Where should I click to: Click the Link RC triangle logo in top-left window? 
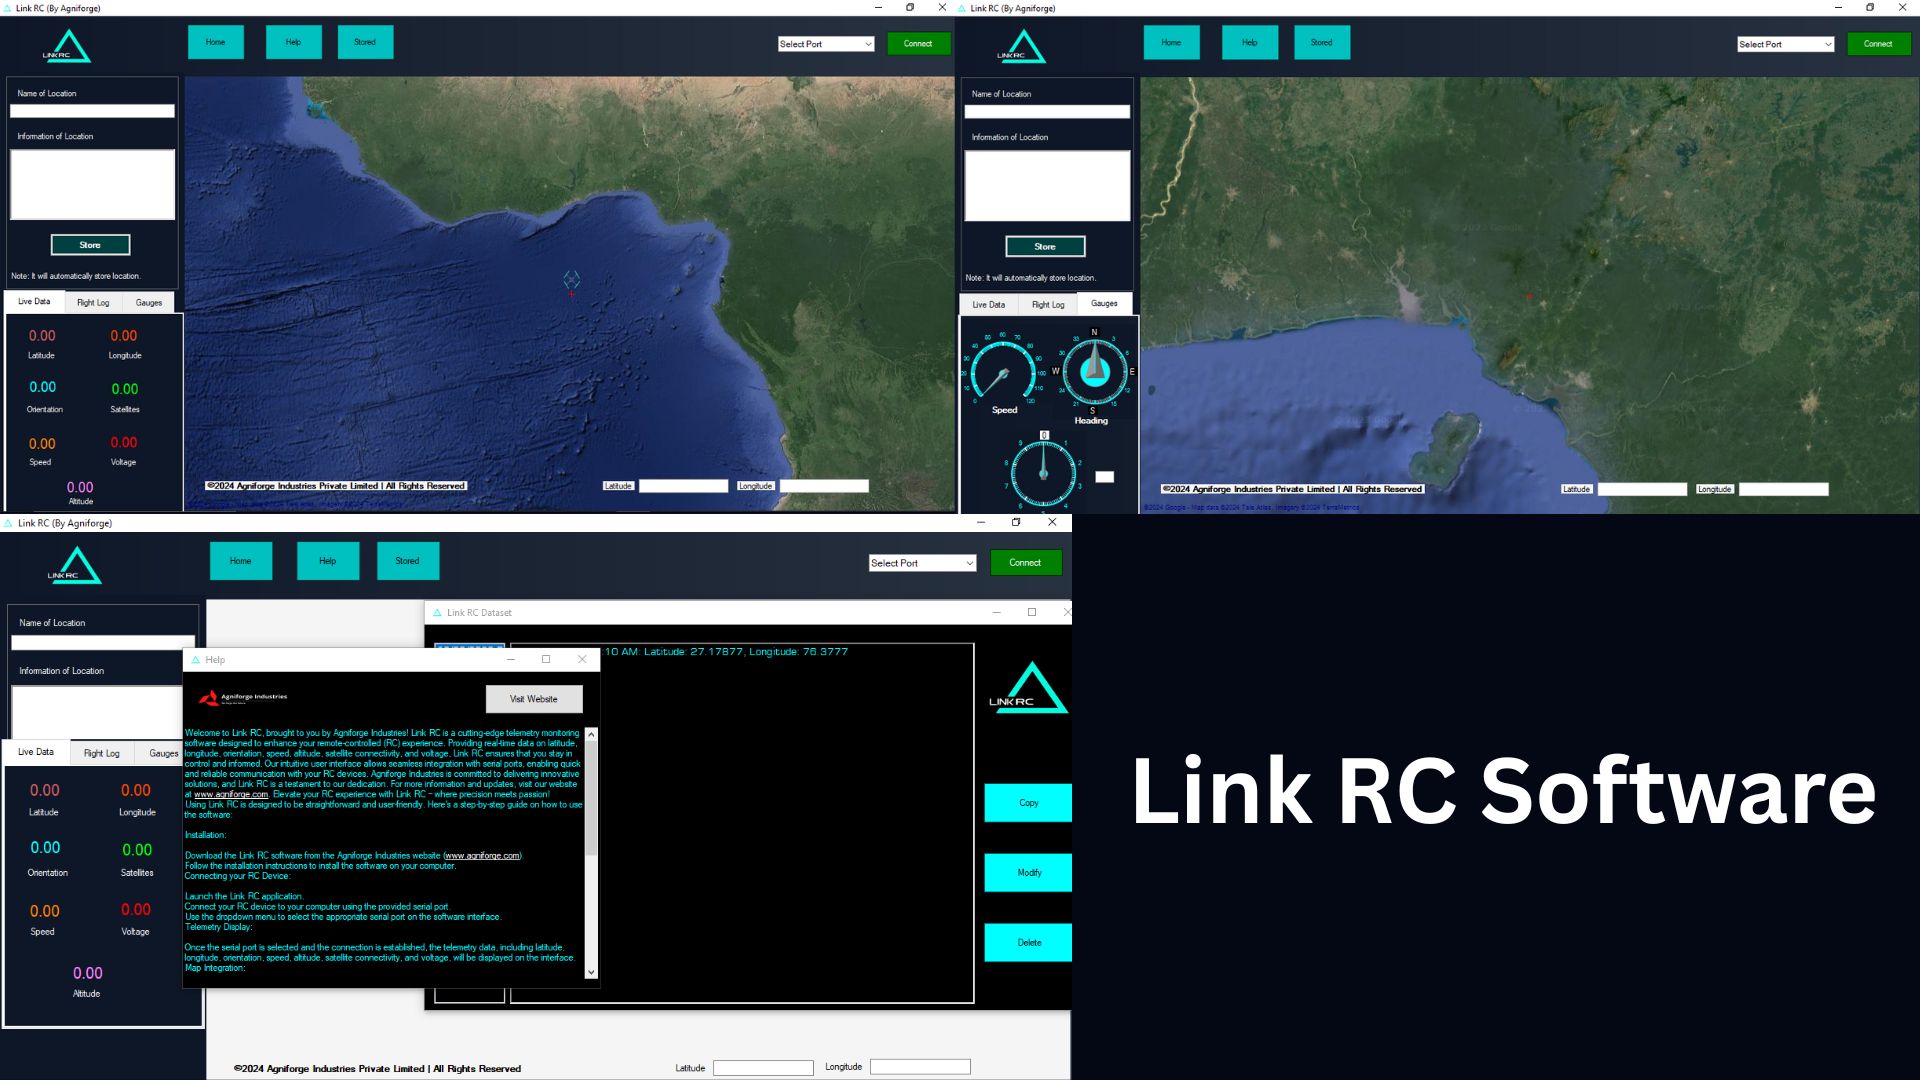click(x=66, y=46)
